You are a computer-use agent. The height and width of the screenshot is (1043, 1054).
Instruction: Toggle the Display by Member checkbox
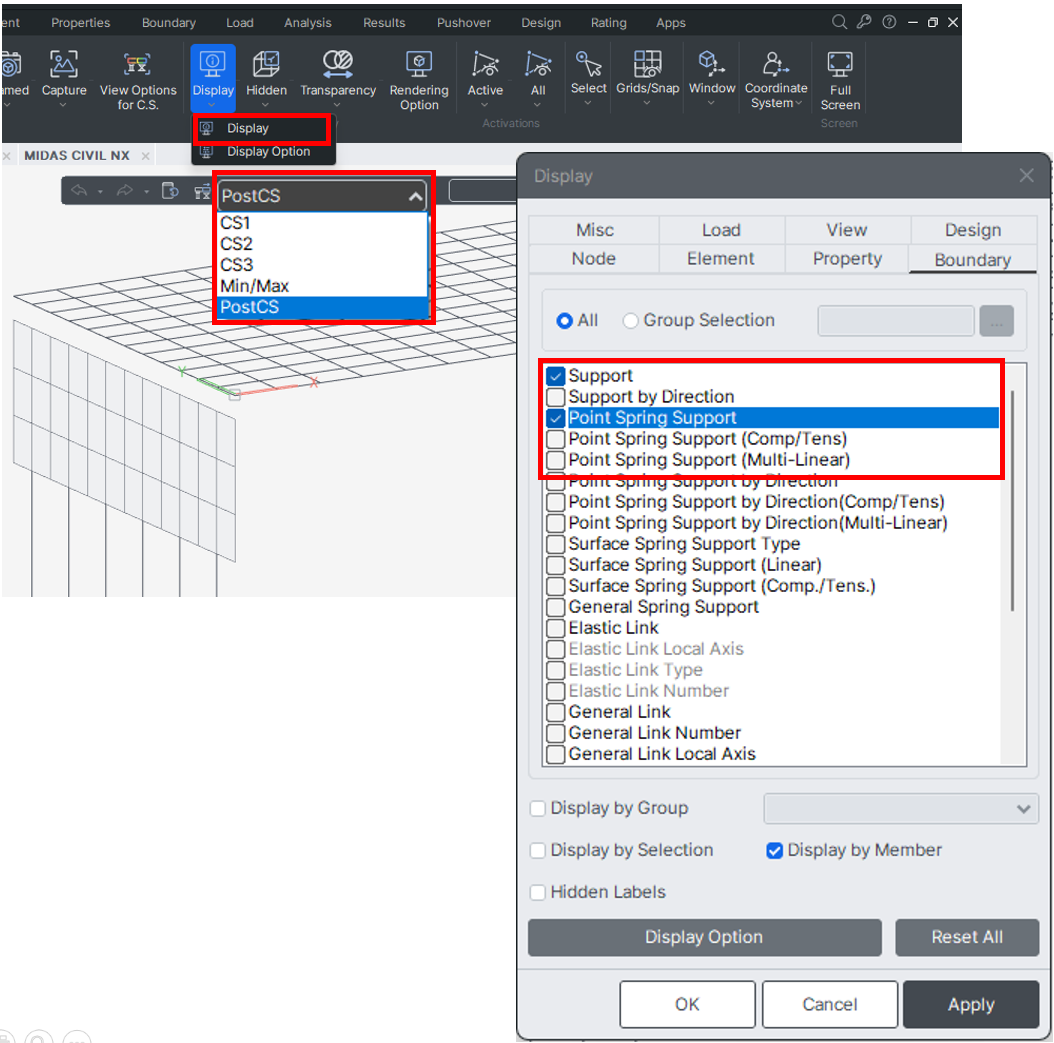774,851
